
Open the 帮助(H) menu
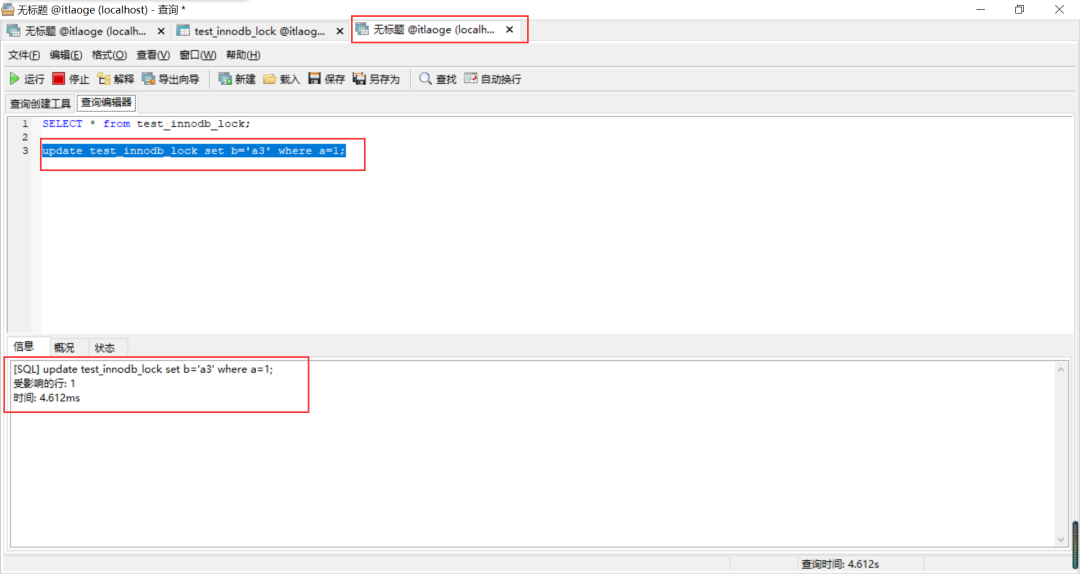click(x=243, y=55)
